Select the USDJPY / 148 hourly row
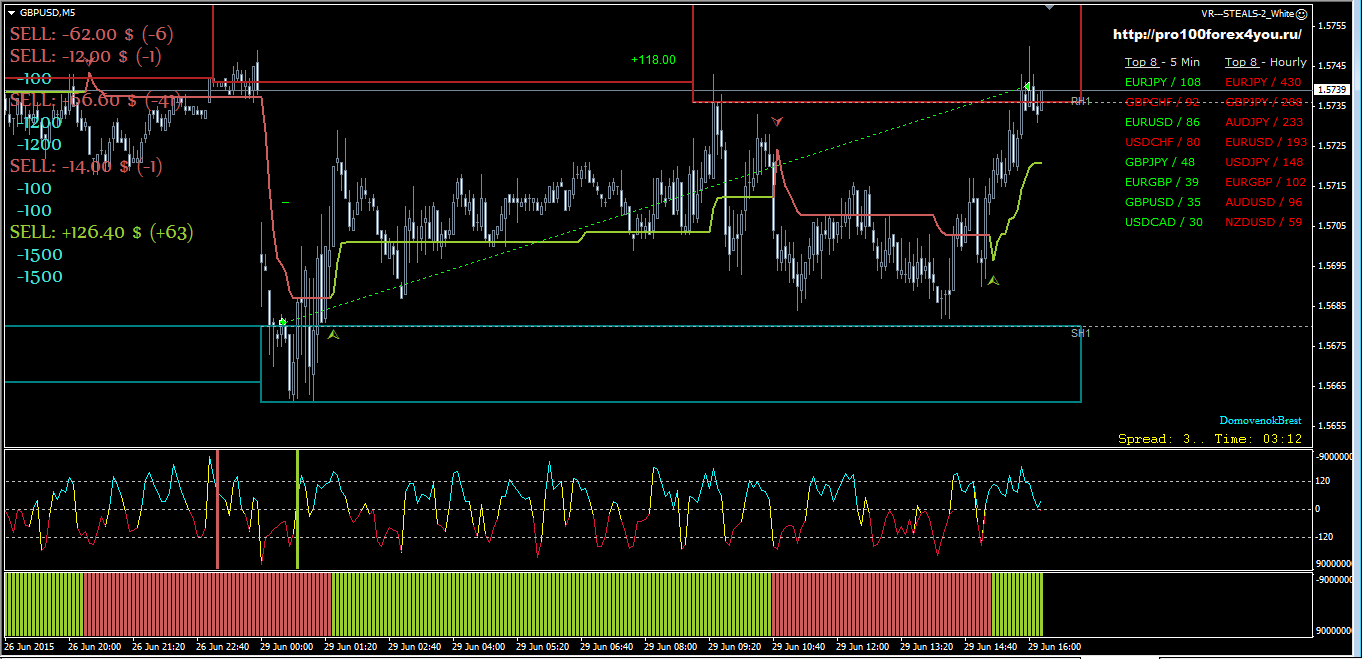The image size is (1362, 659). [1265, 162]
